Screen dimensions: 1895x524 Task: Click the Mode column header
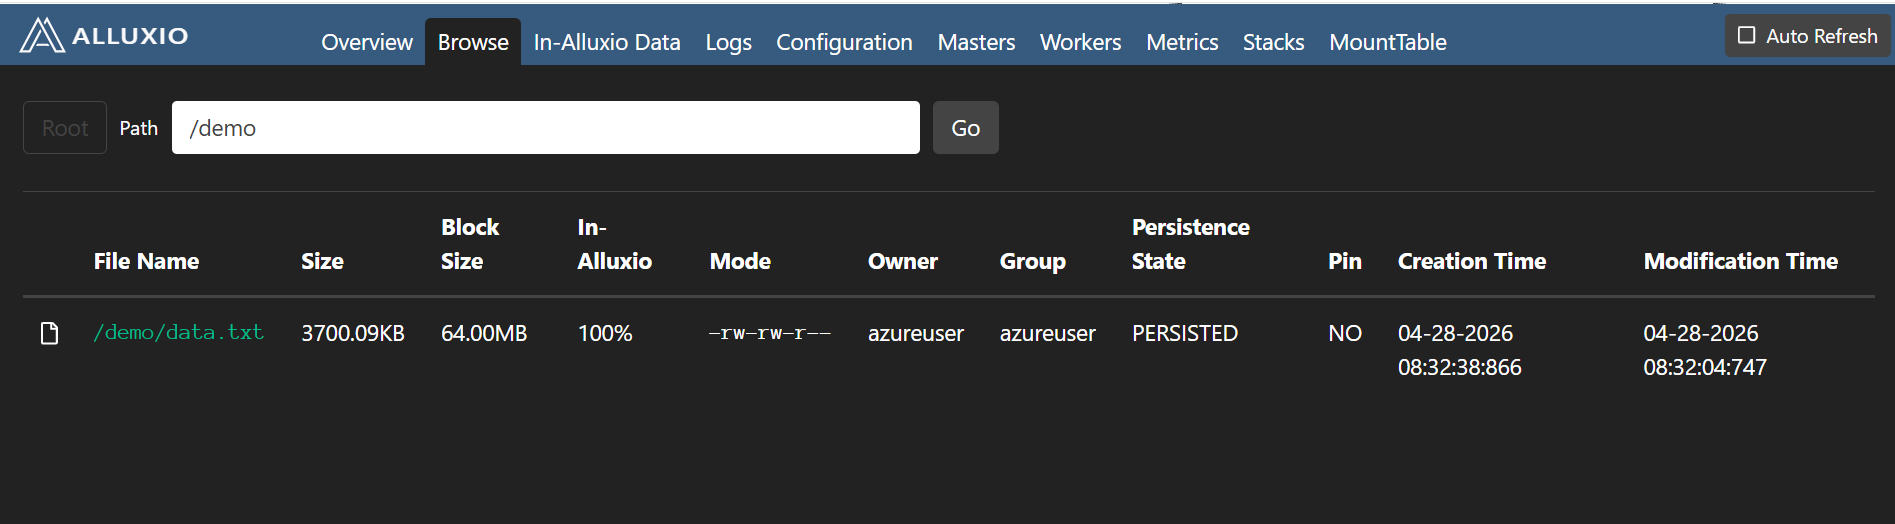tap(740, 261)
